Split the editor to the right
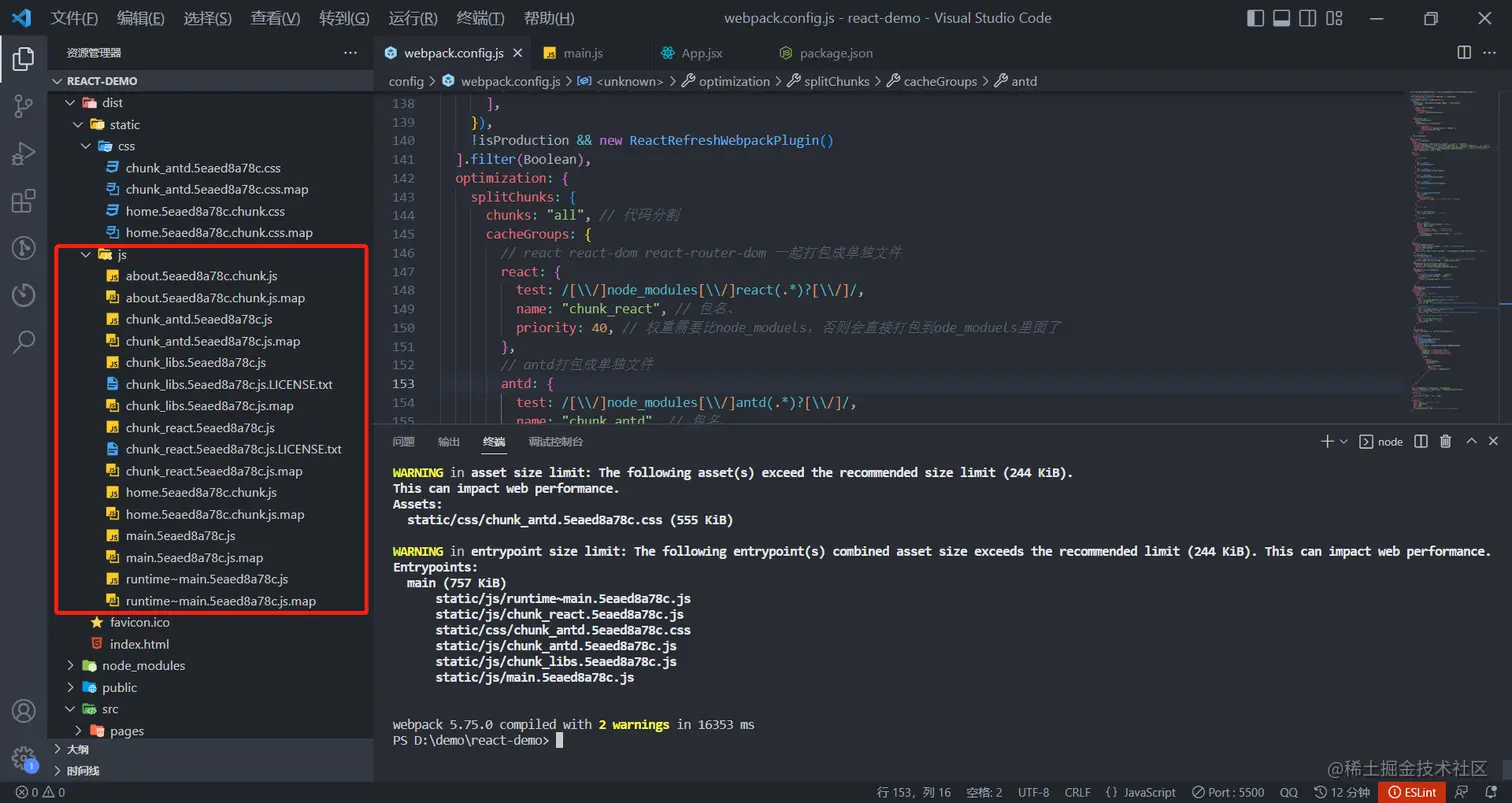This screenshot has height=803, width=1512. [1464, 53]
